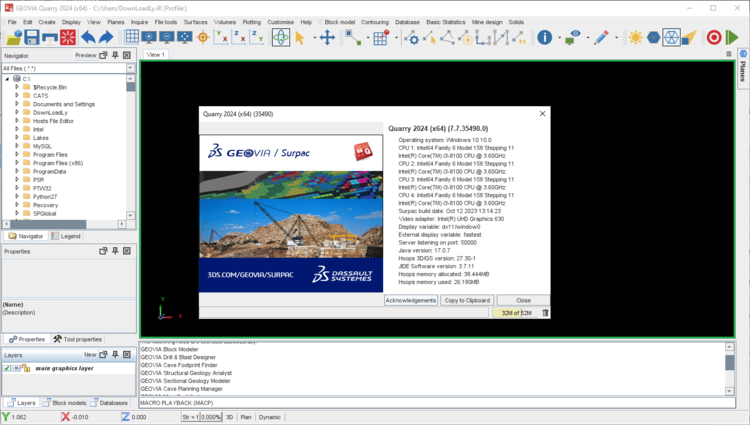Click the Acknowledgements button
The width and height of the screenshot is (750, 425).
click(x=411, y=300)
